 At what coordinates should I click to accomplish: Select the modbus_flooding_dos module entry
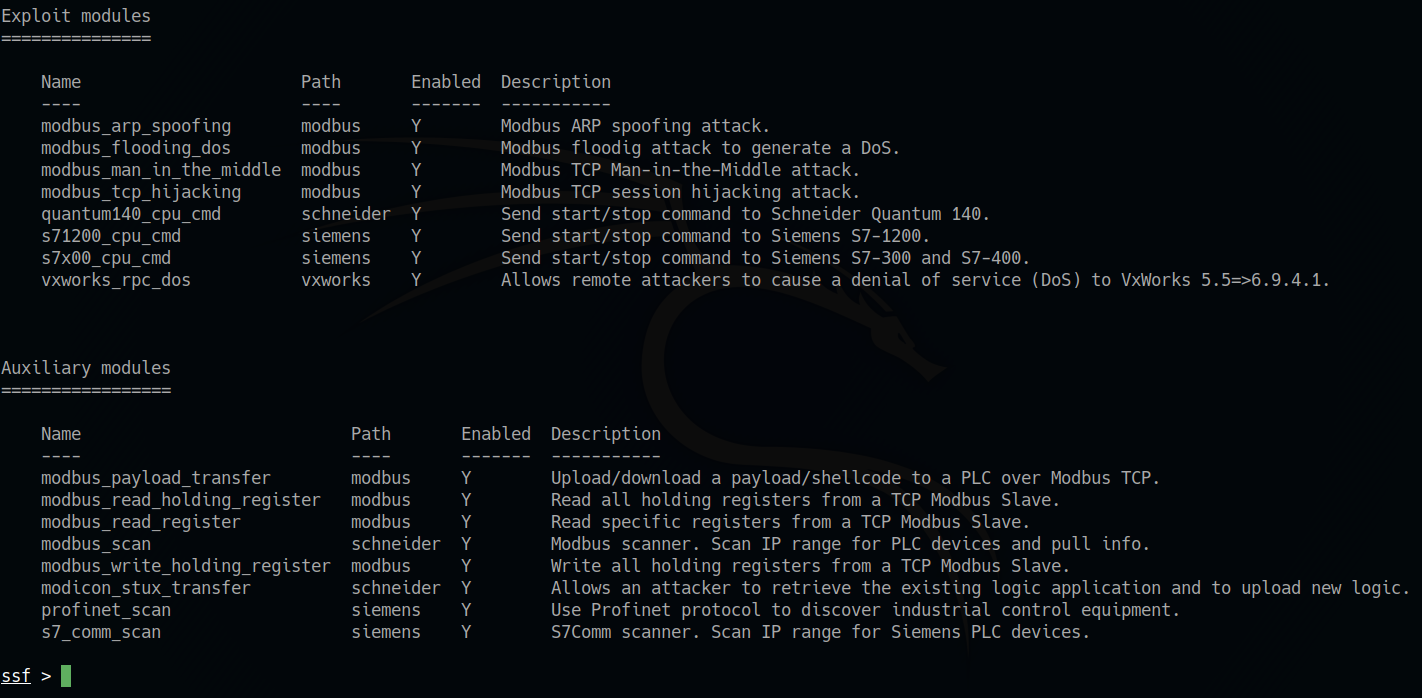135,148
